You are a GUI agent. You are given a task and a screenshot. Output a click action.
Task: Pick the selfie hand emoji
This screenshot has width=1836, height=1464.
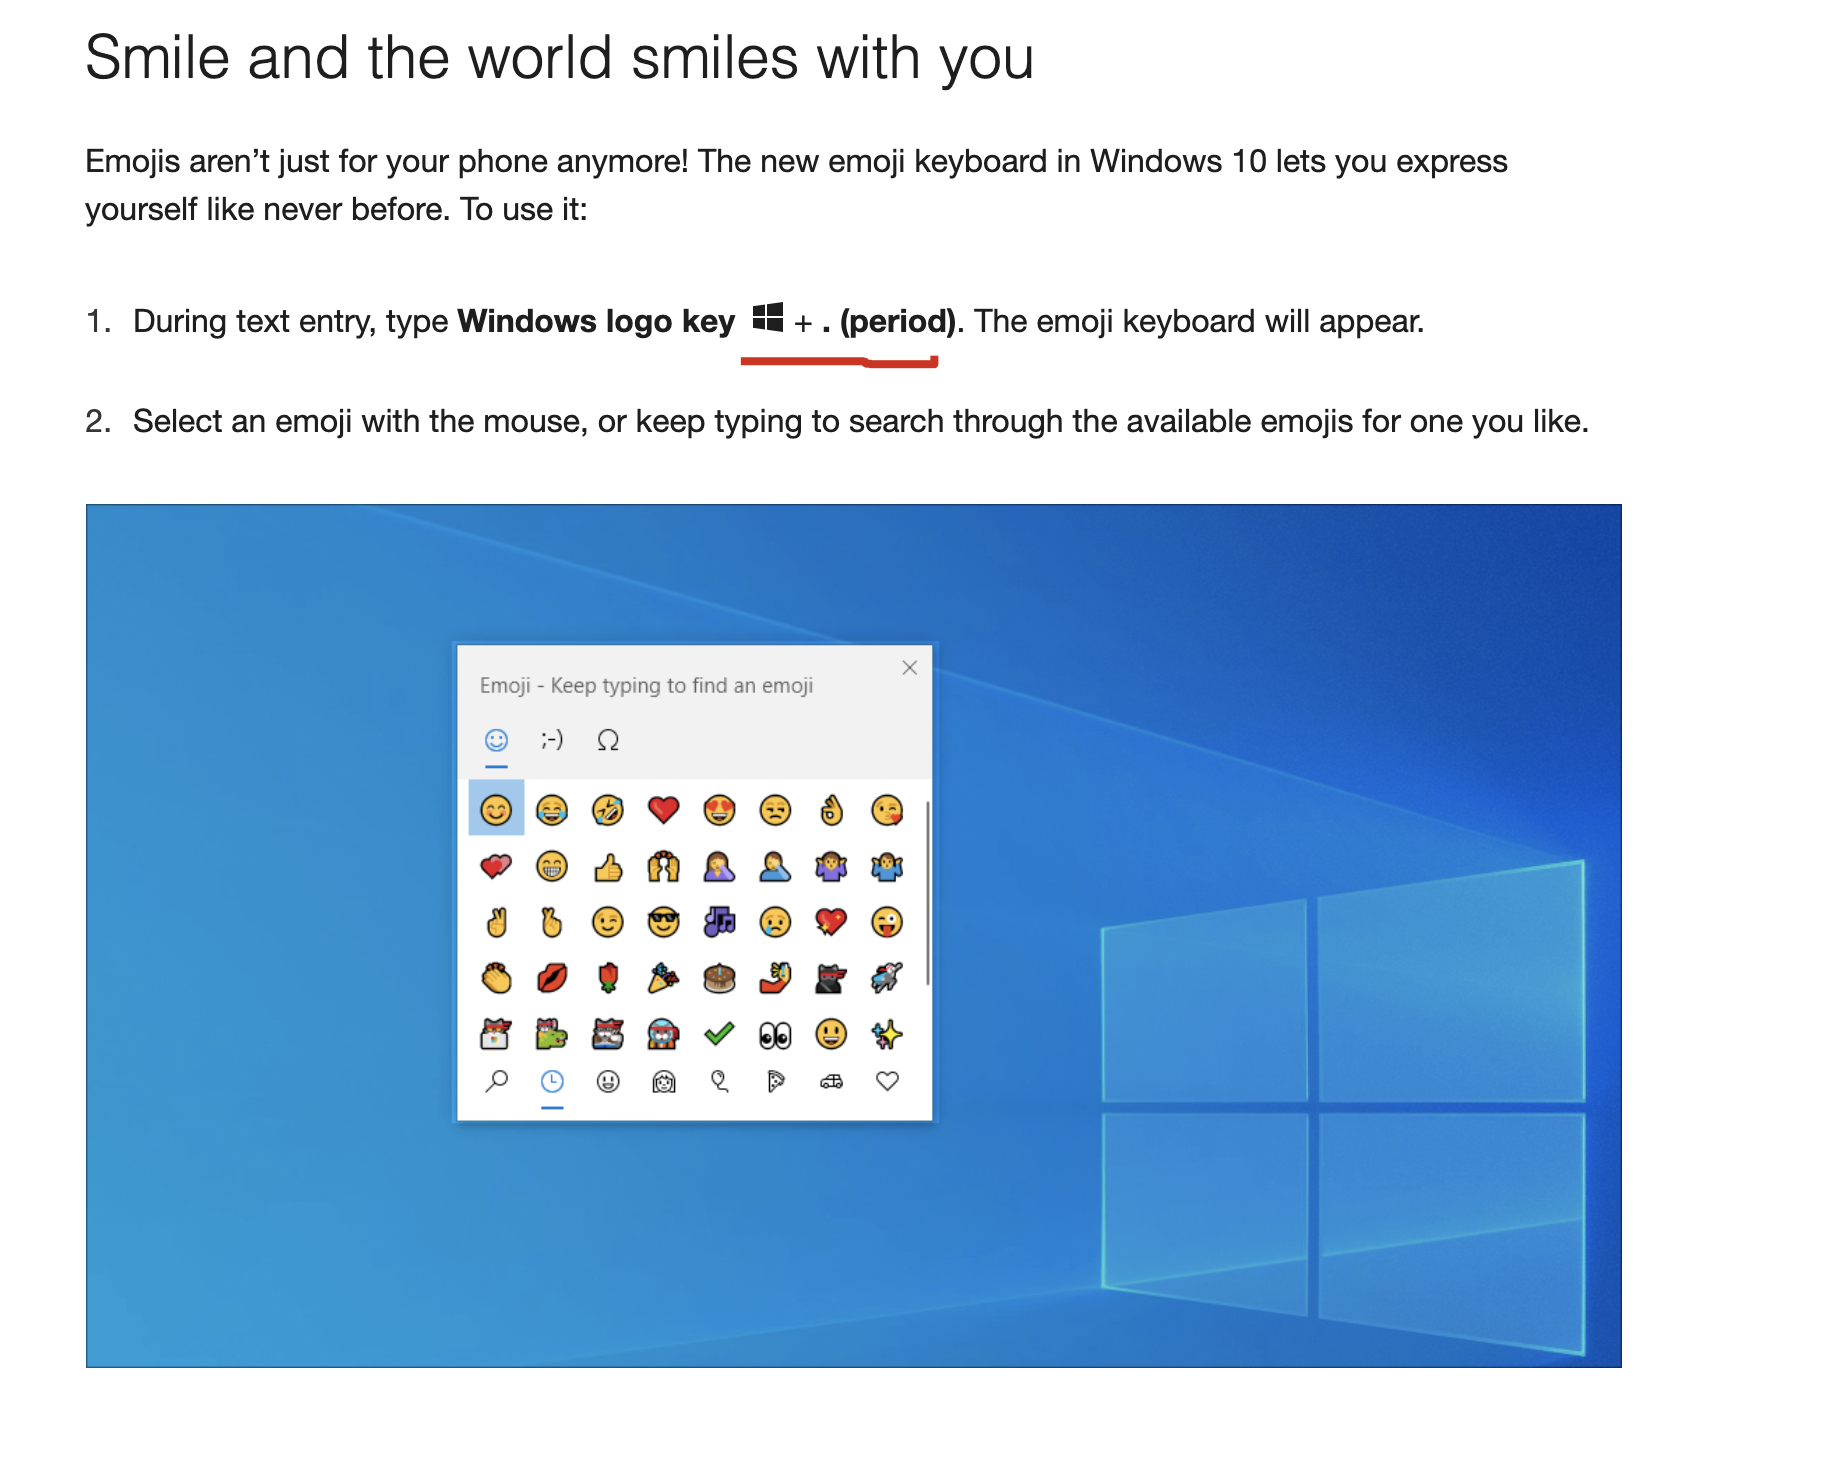(x=775, y=977)
